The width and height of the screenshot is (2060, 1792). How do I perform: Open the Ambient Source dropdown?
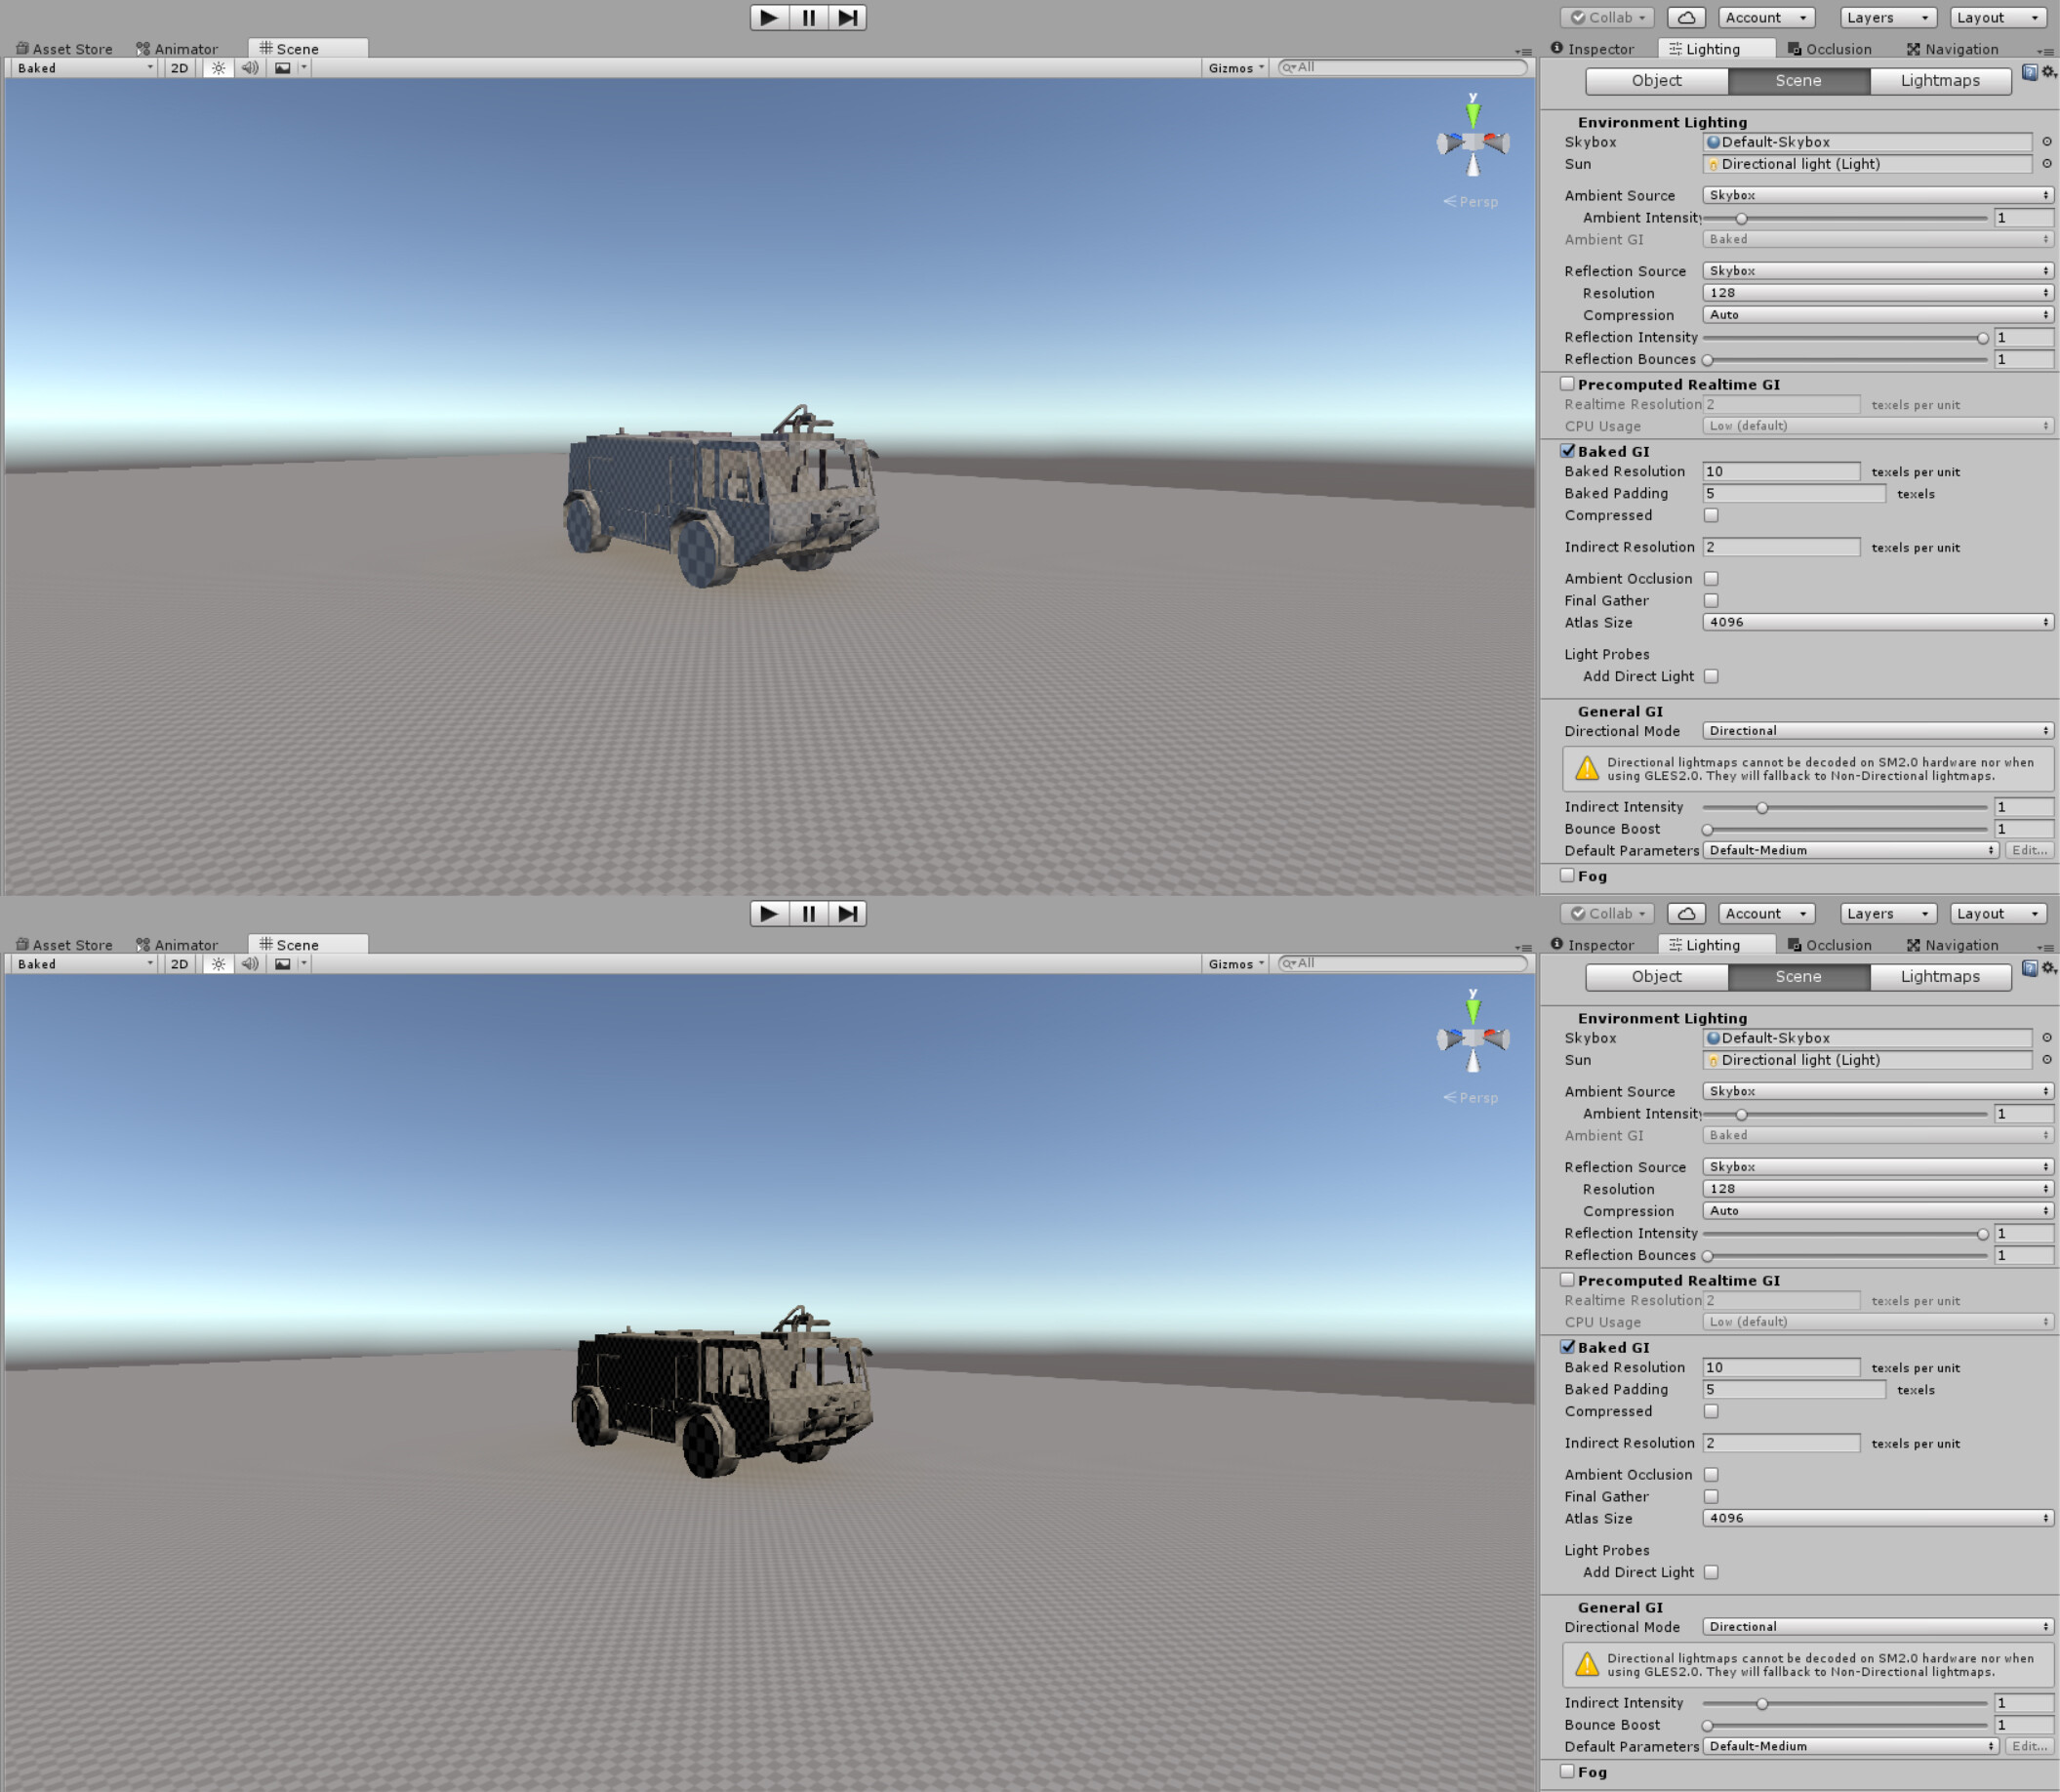(1876, 195)
